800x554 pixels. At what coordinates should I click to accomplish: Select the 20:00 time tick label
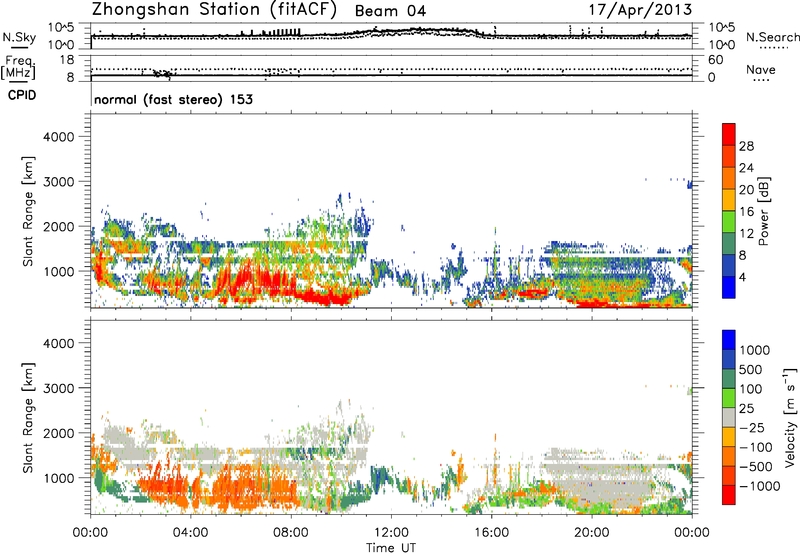(592, 533)
